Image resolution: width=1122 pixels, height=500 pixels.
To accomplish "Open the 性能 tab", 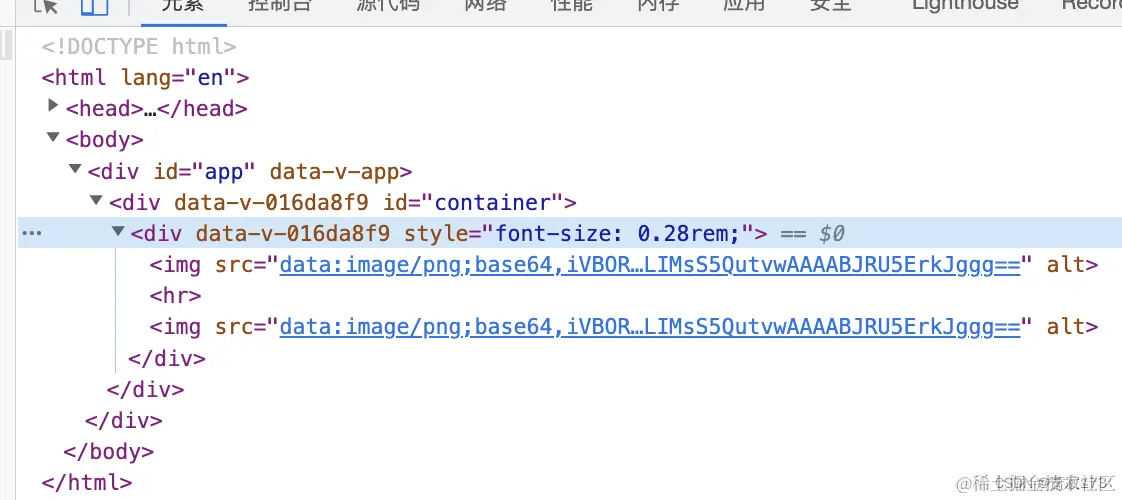I will (572, 4).
